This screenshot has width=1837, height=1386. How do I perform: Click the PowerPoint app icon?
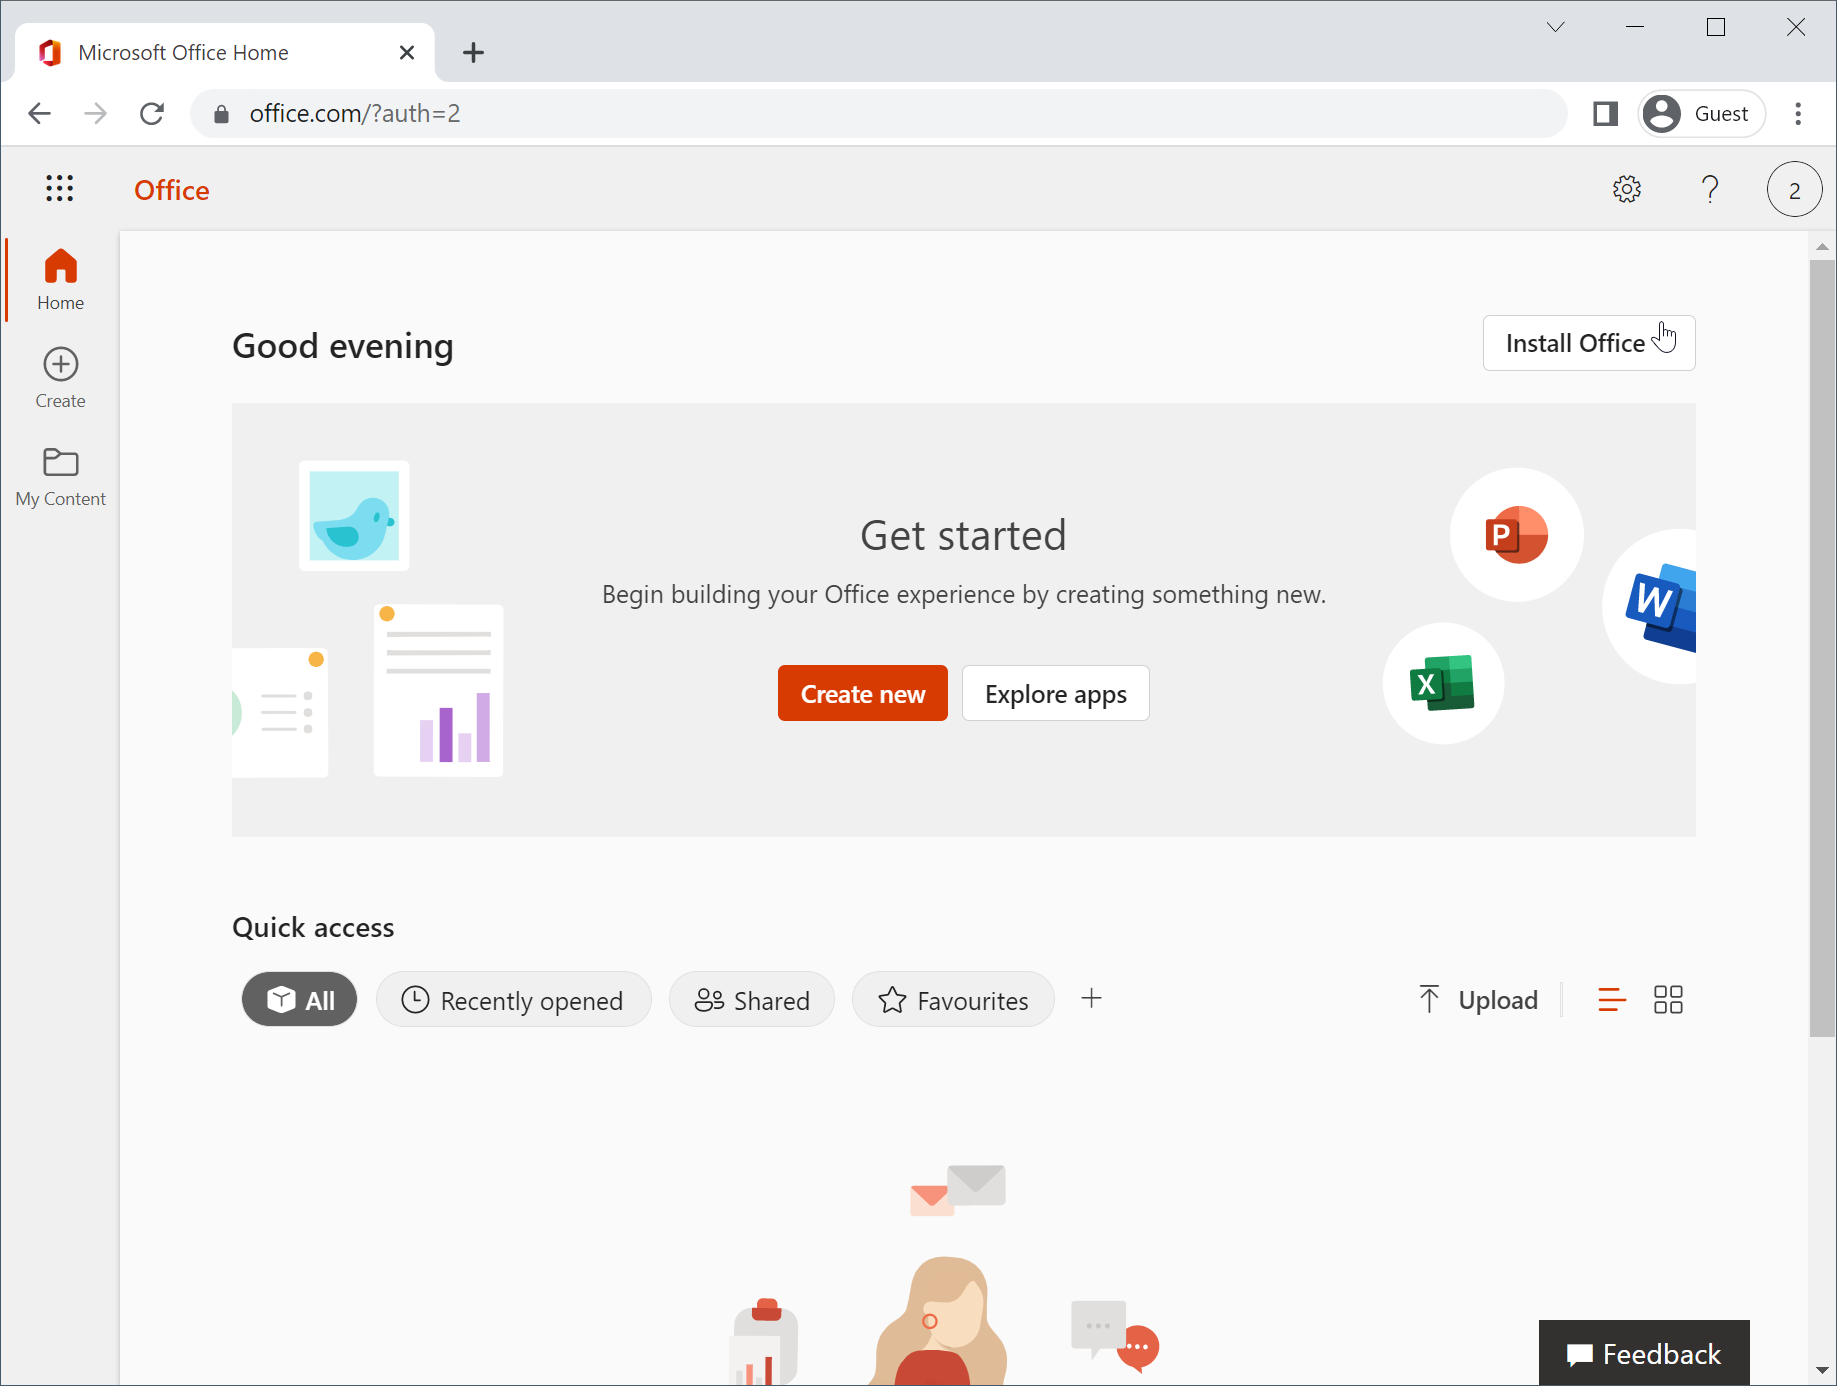(1516, 535)
